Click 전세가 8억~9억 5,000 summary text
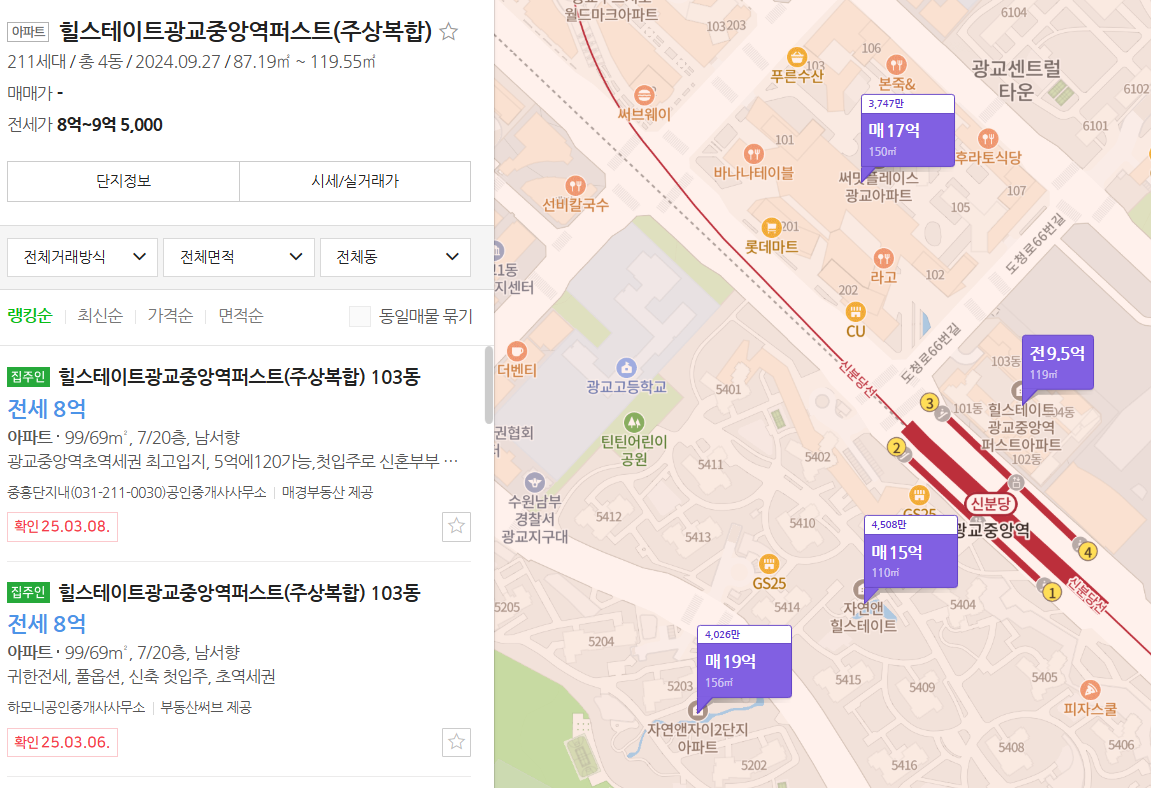1151x788 pixels. click(x=85, y=125)
